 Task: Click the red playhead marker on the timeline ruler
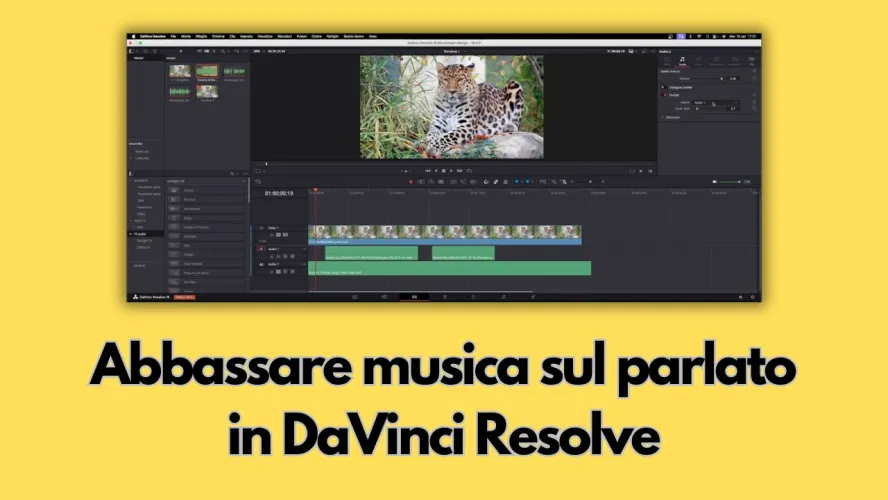pyautogui.click(x=315, y=190)
